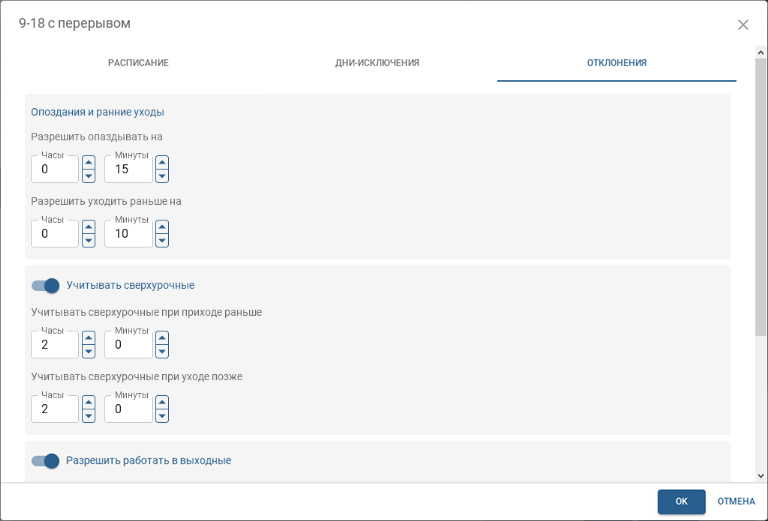768x521 pixels.
Task: Decrease overtime minutes for early arrival
Action: pyautogui.click(x=162, y=351)
